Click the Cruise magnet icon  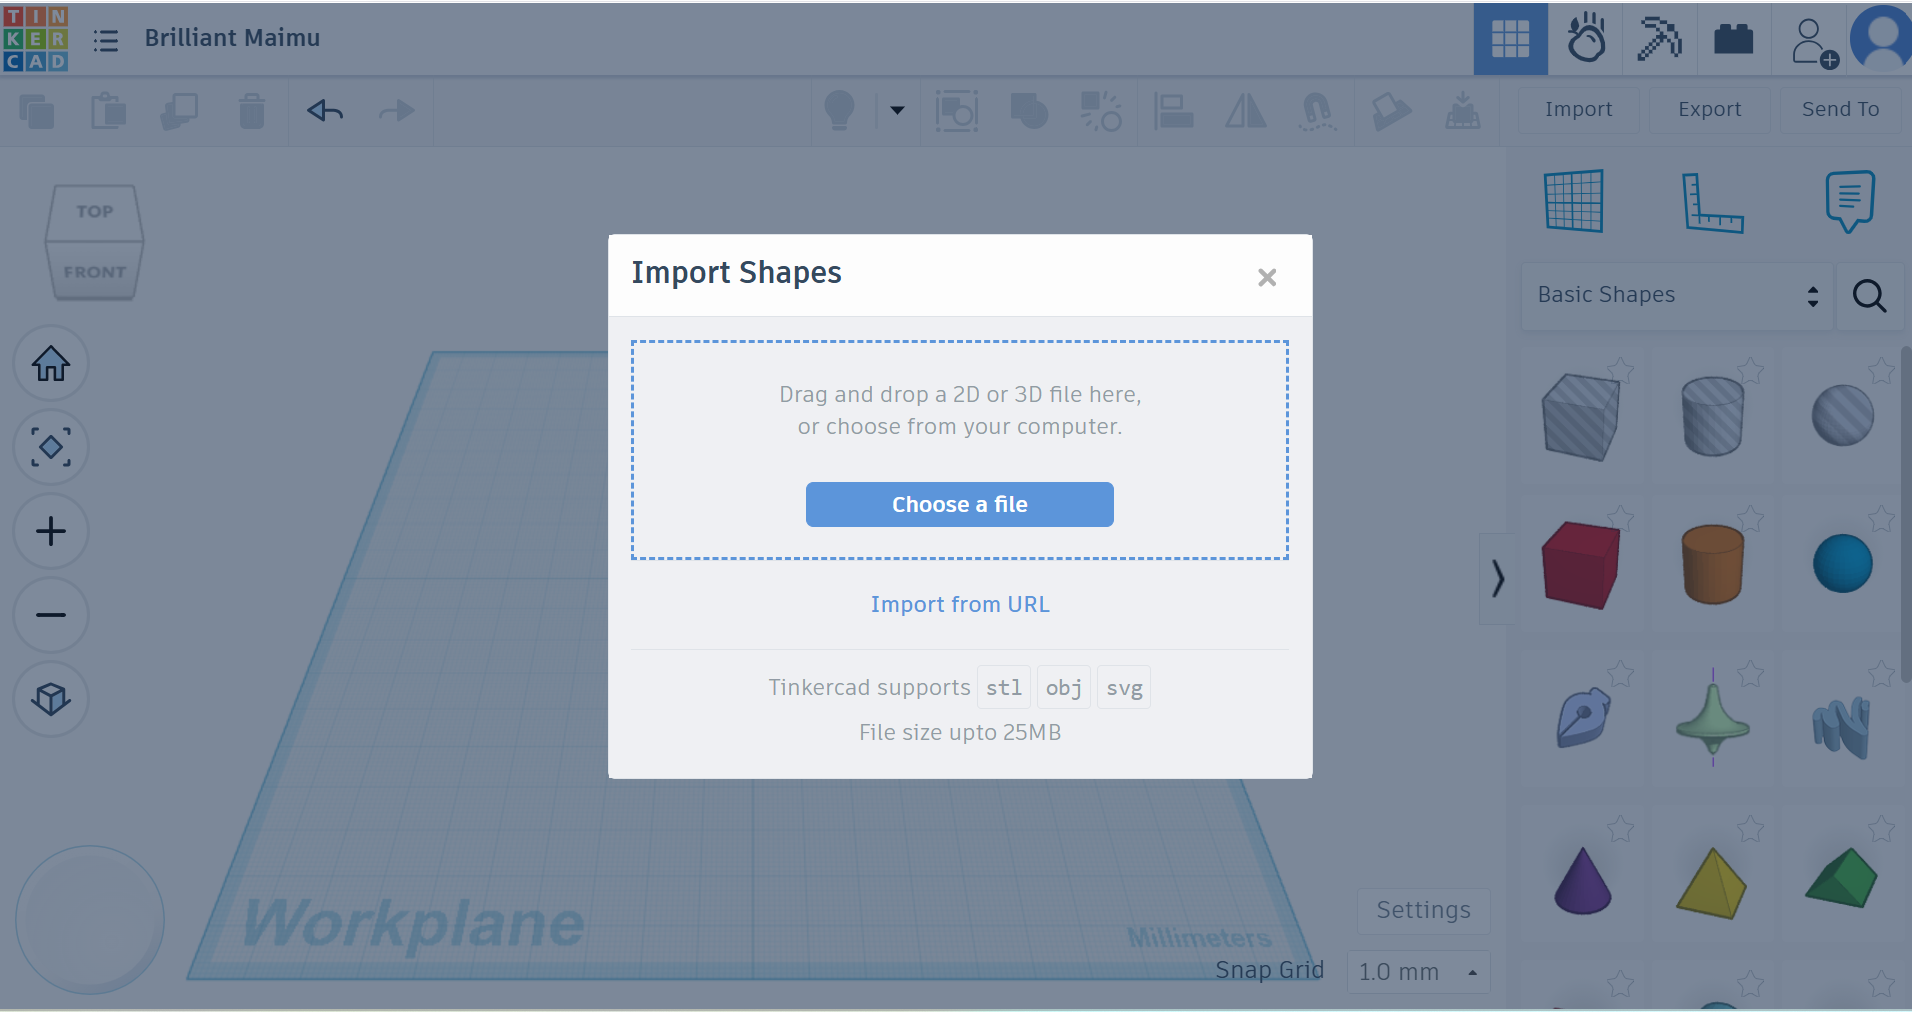click(x=1317, y=111)
